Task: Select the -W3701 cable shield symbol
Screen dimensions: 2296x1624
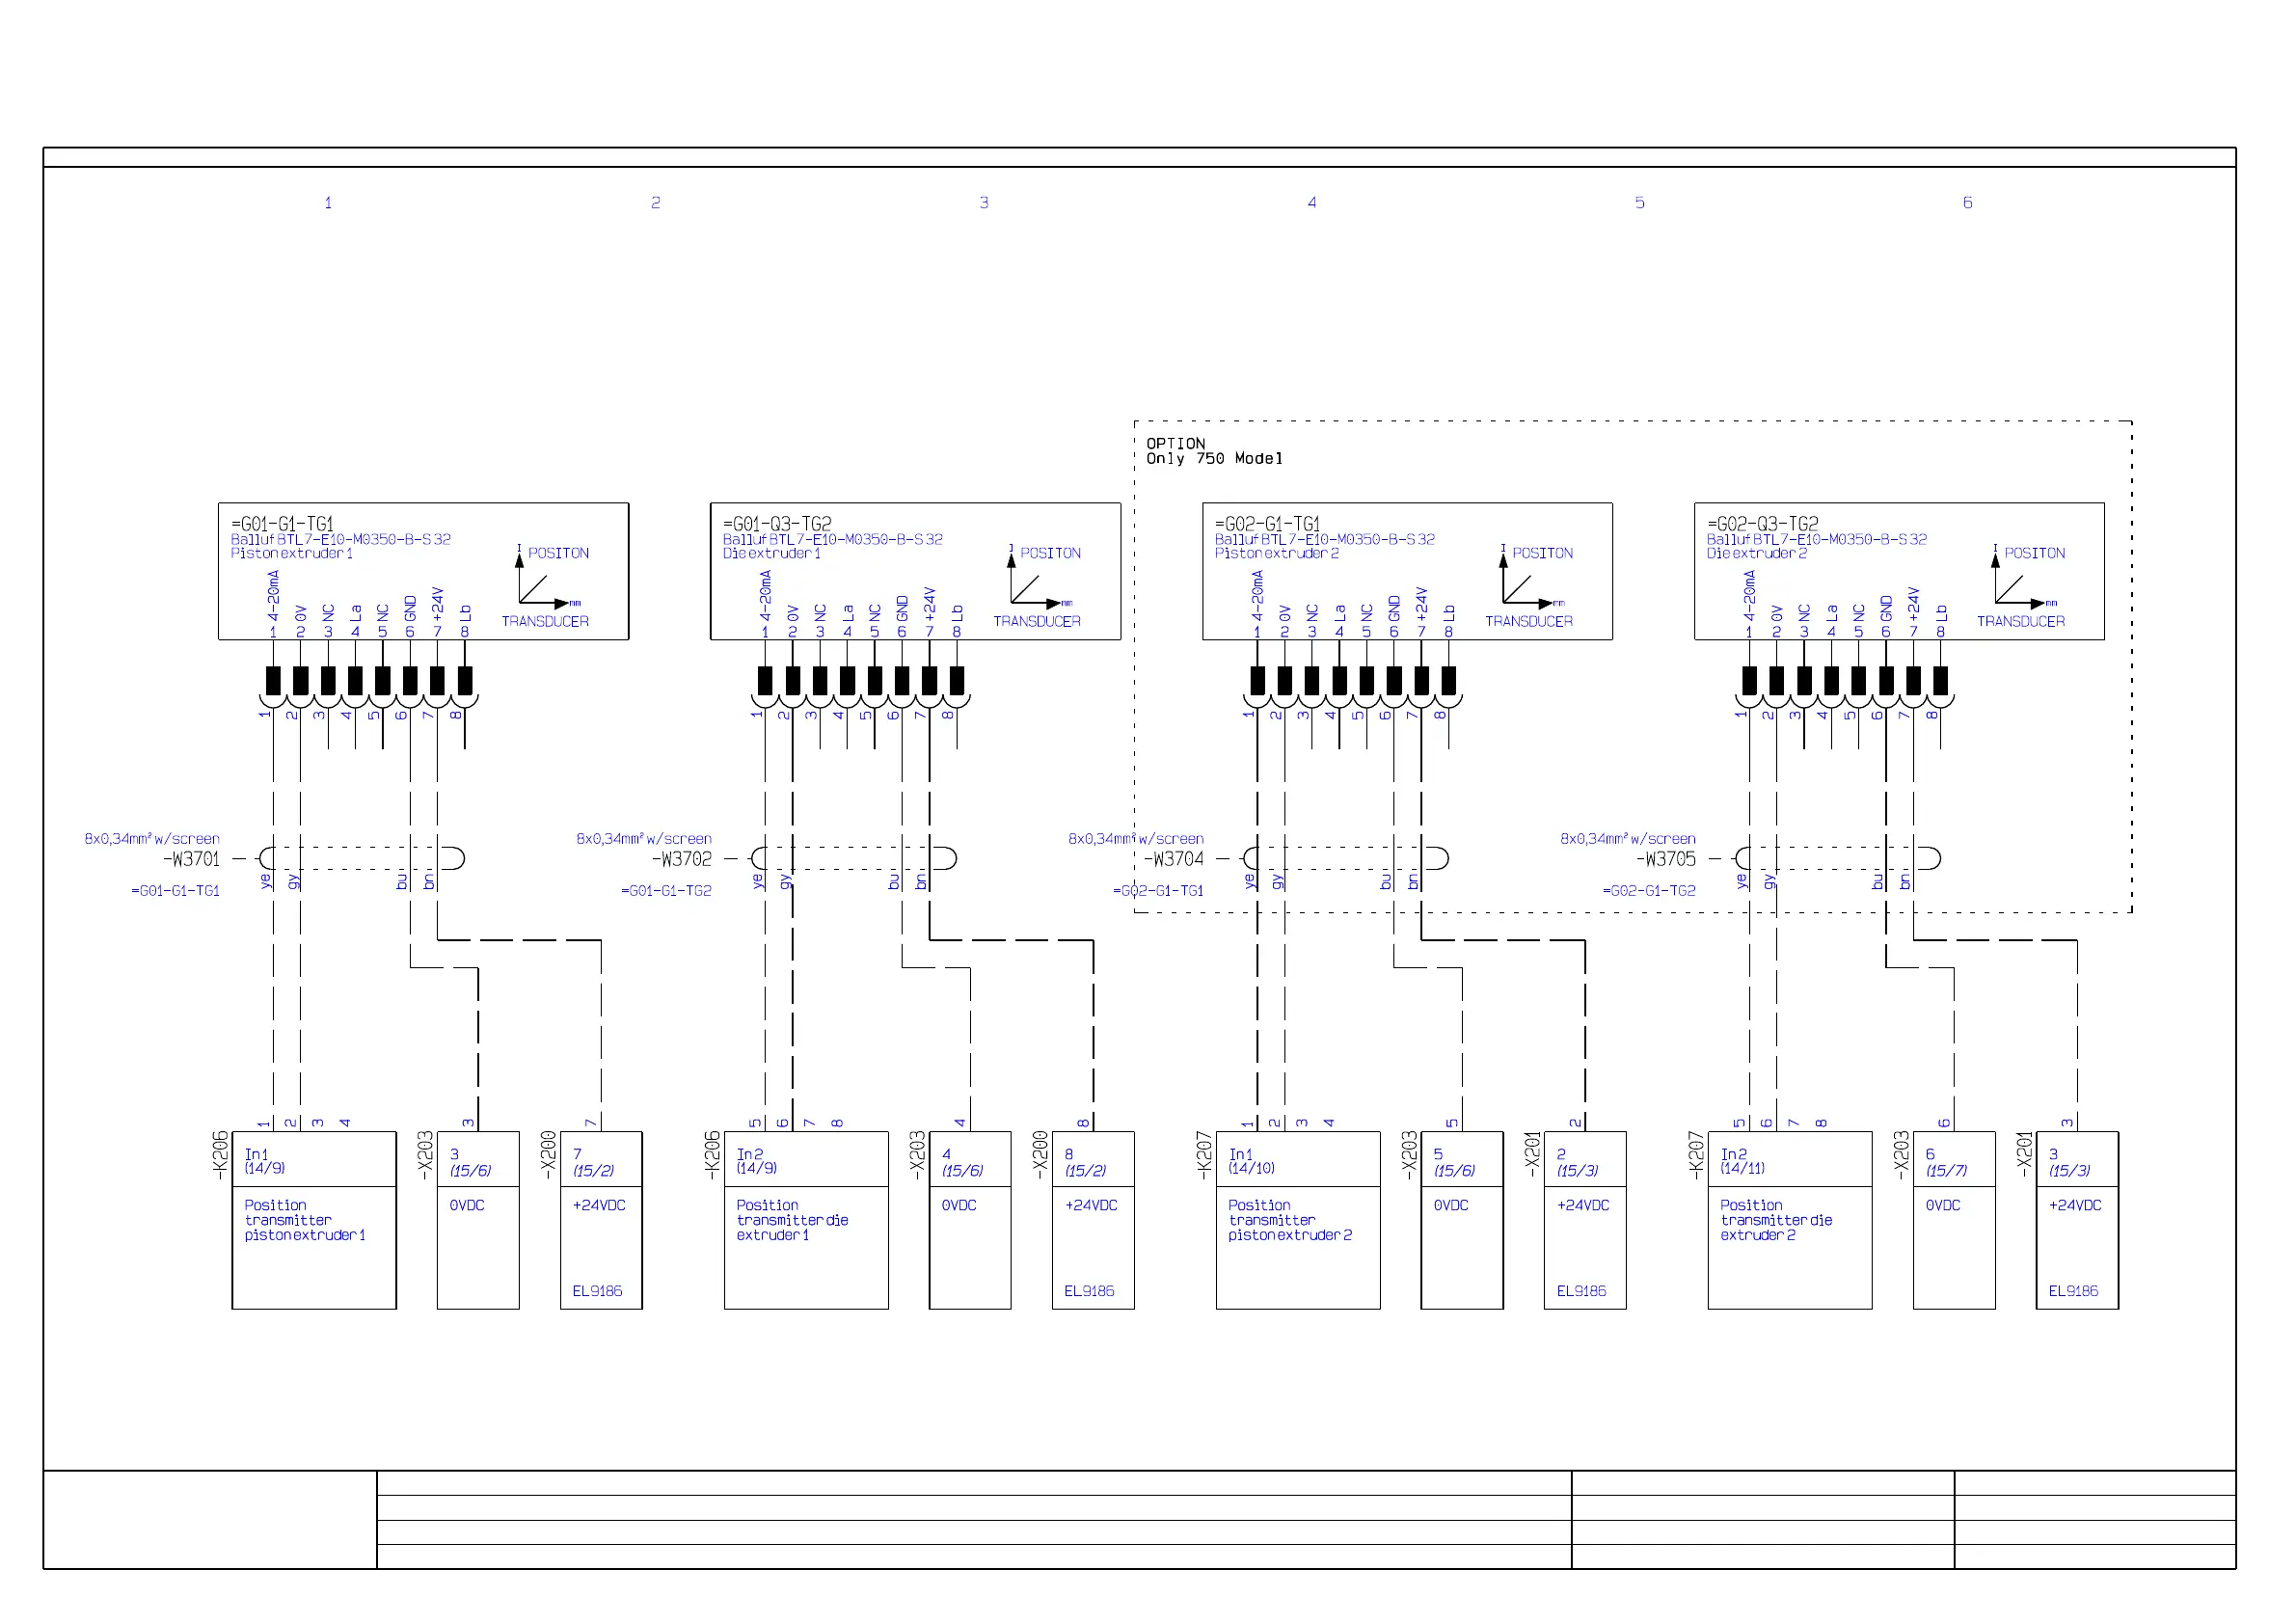Action: (x=266, y=858)
